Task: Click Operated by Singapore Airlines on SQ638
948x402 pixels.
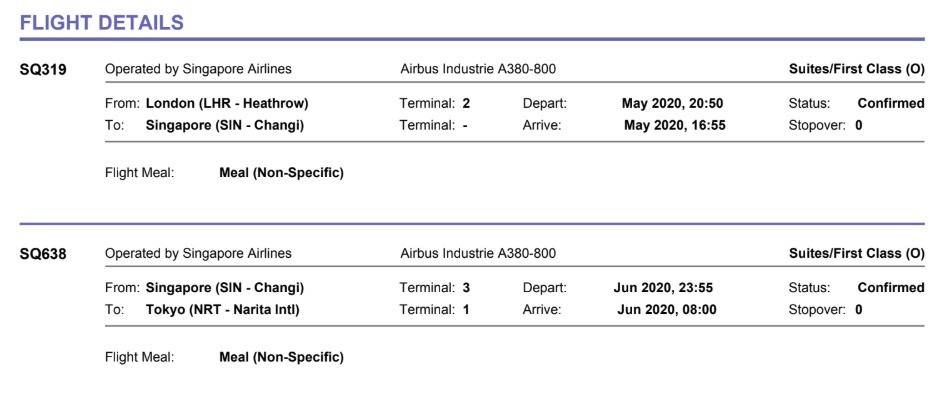Action: [x=198, y=253]
